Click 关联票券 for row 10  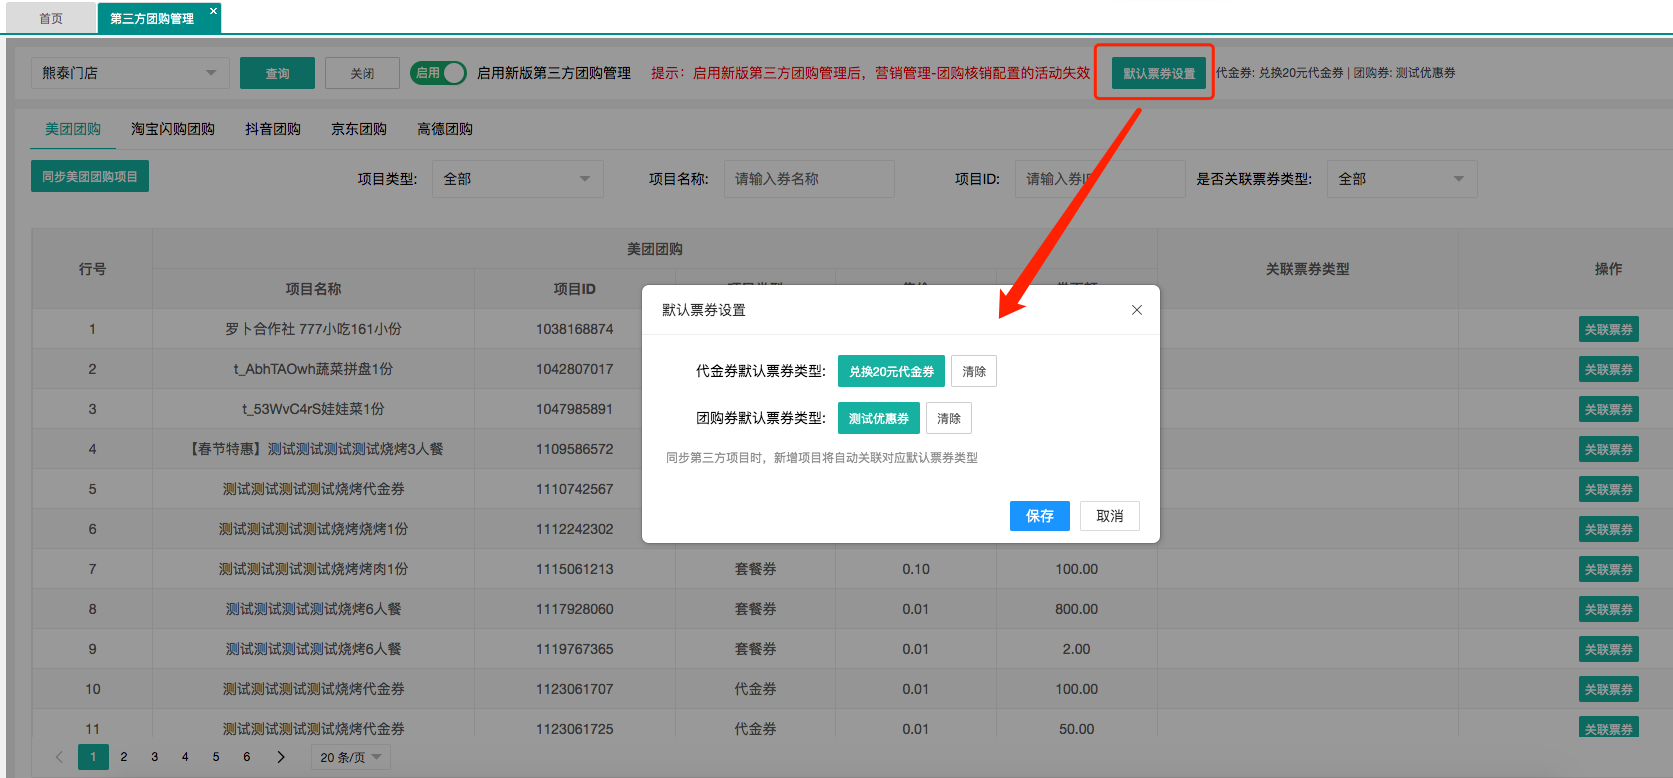click(1609, 689)
